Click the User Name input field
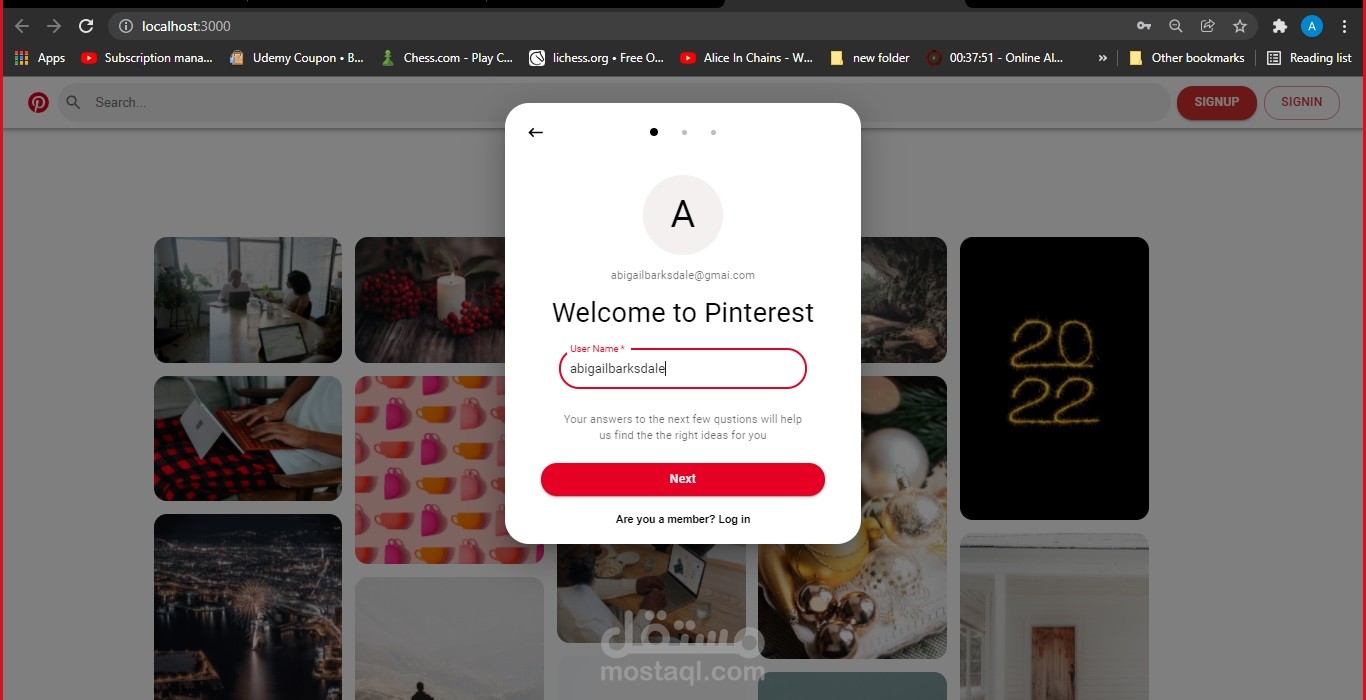 pyautogui.click(x=683, y=368)
